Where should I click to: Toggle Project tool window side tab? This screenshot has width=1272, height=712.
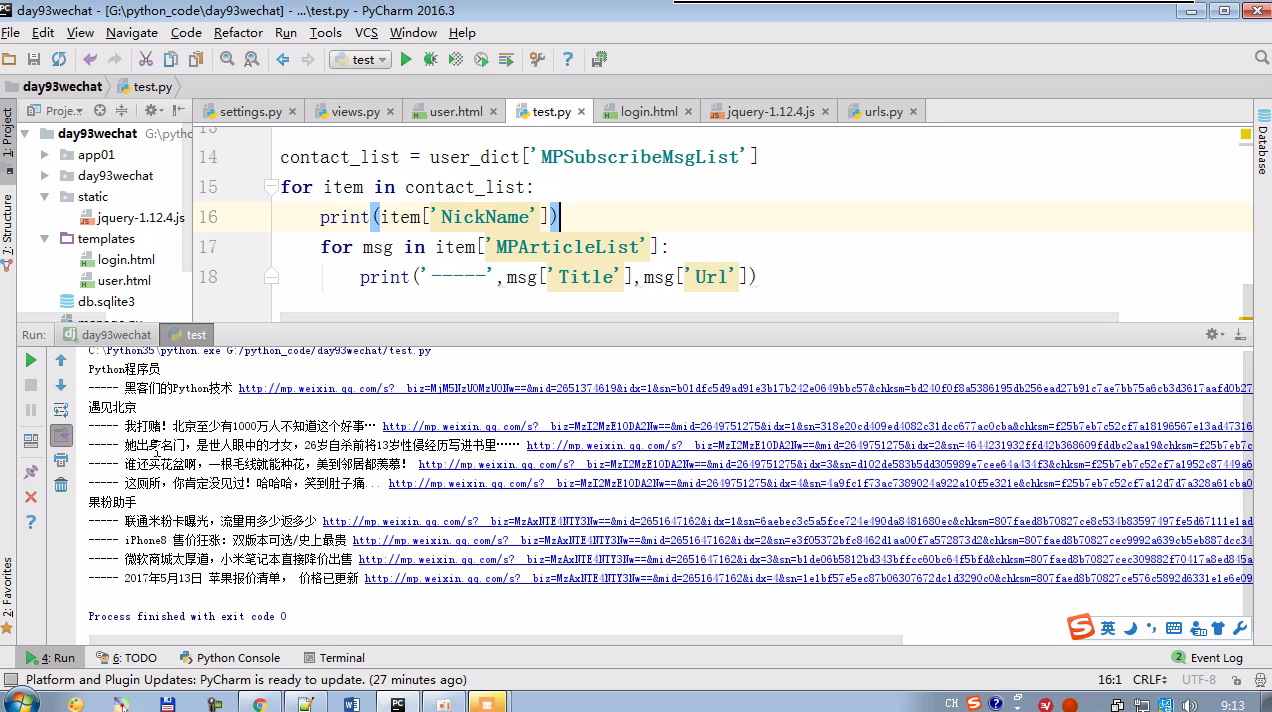pos(8,133)
